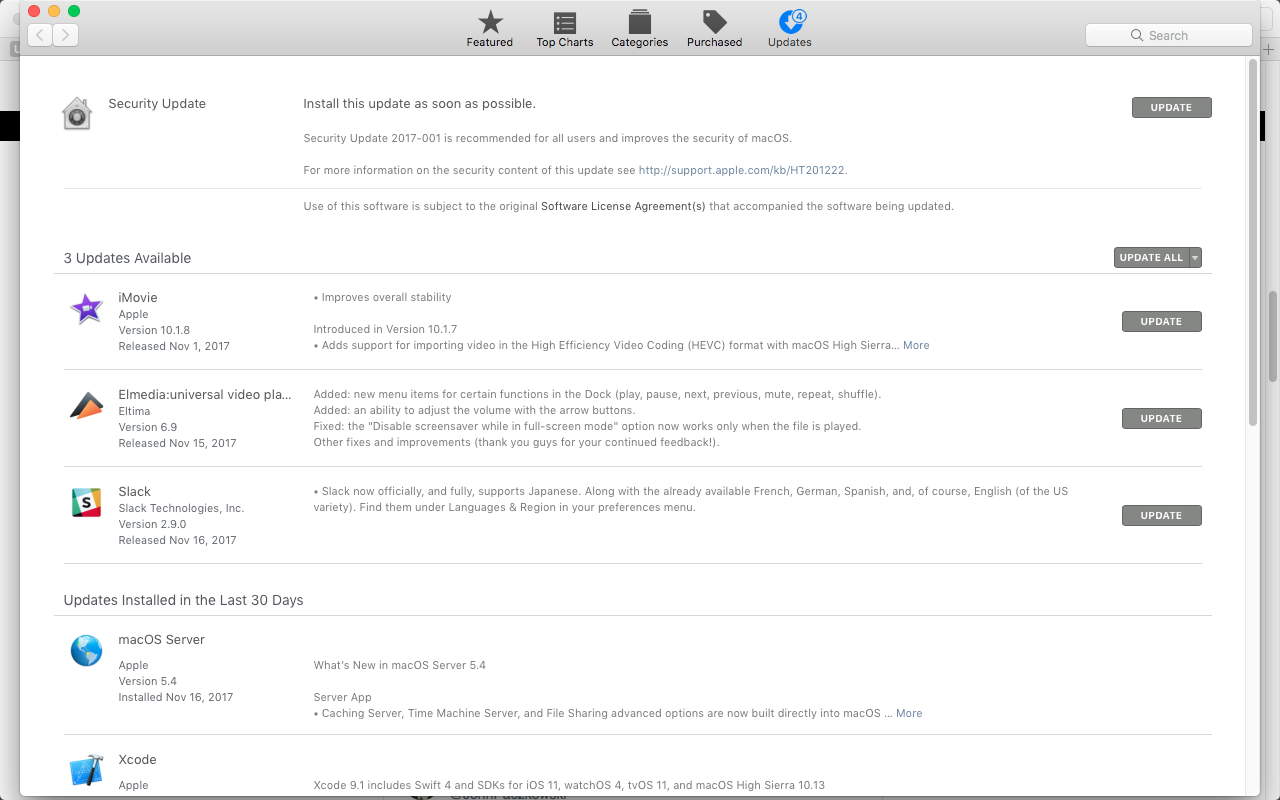
Task: Update Slack with its Update button
Action: [1161, 515]
